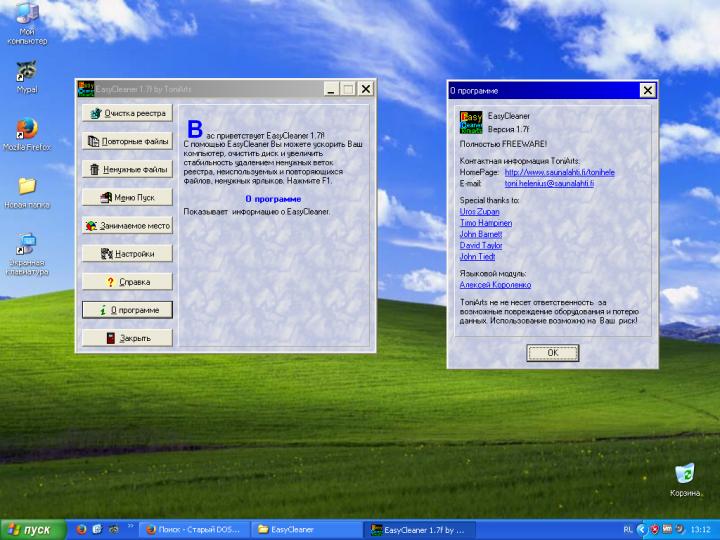
Task: Open the saunalahti.fi homepage link
Action: (559, 172)
